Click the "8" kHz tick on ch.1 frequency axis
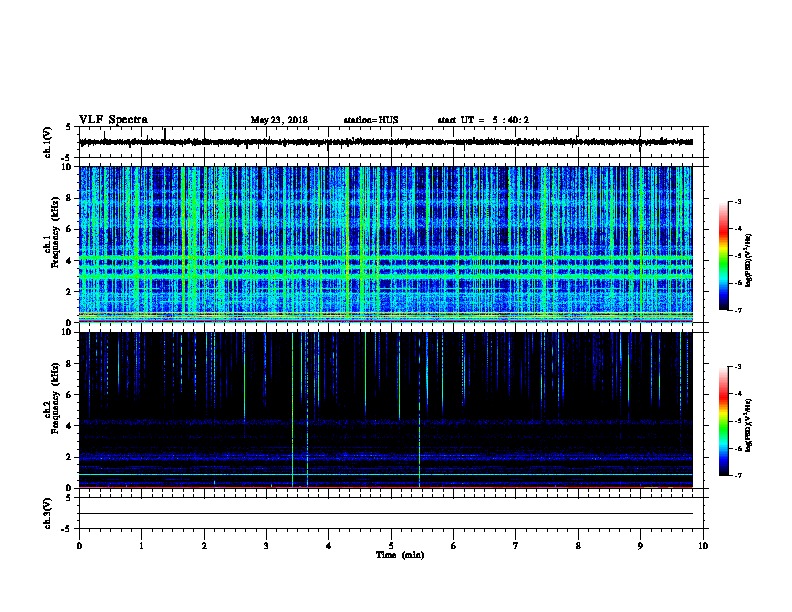Image resolution: width=792 pixels, height=612 pixels. click(69, 198)
